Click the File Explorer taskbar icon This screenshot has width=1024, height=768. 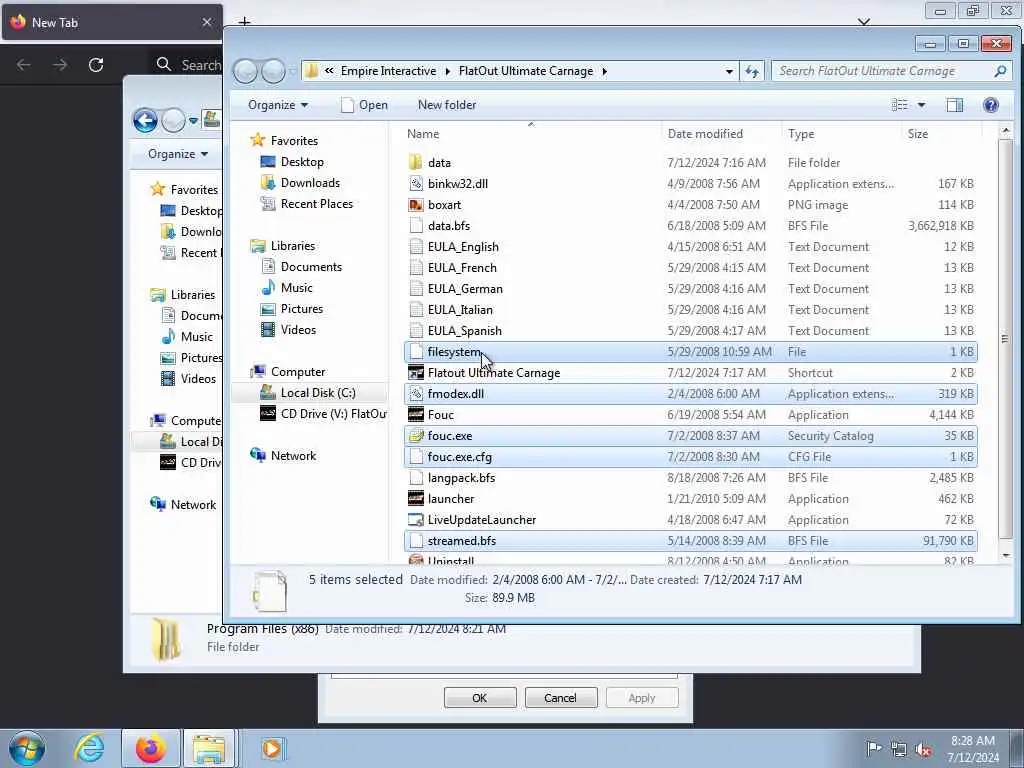208,748
